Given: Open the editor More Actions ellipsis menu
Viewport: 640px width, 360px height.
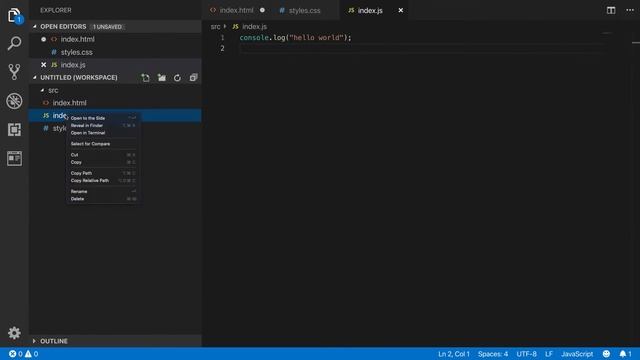Looking at the screenshot, I should (x=630, y=10).
